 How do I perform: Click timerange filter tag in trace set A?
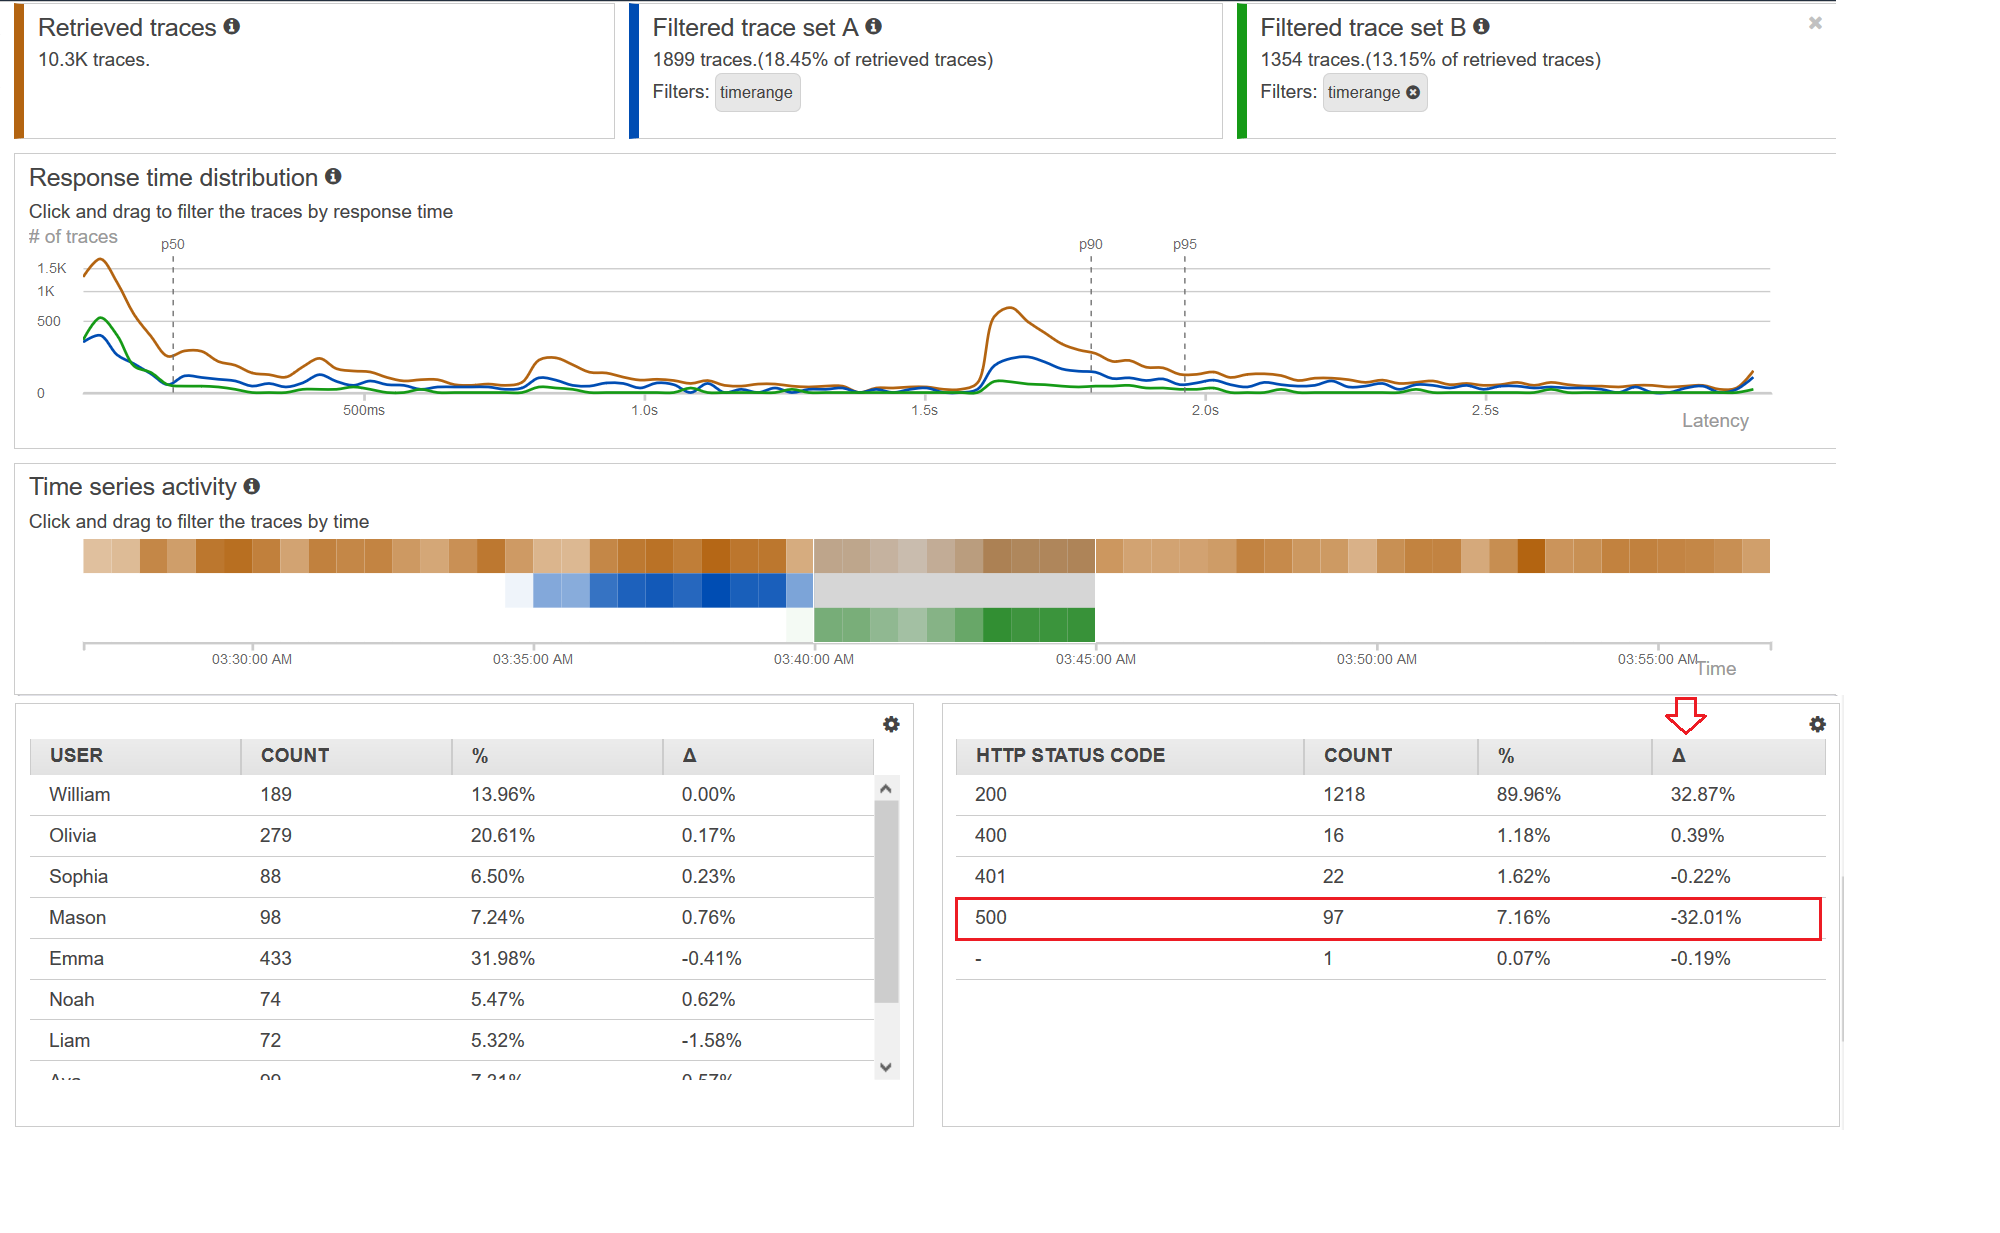tap(756, 92)
